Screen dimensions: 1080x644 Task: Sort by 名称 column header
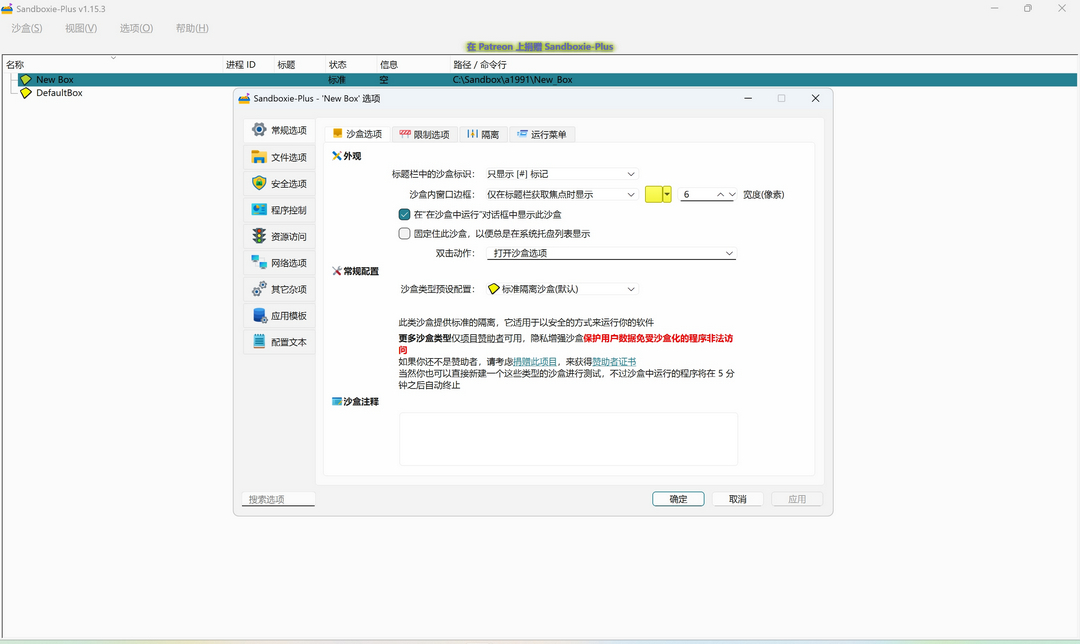click(113, 65)
